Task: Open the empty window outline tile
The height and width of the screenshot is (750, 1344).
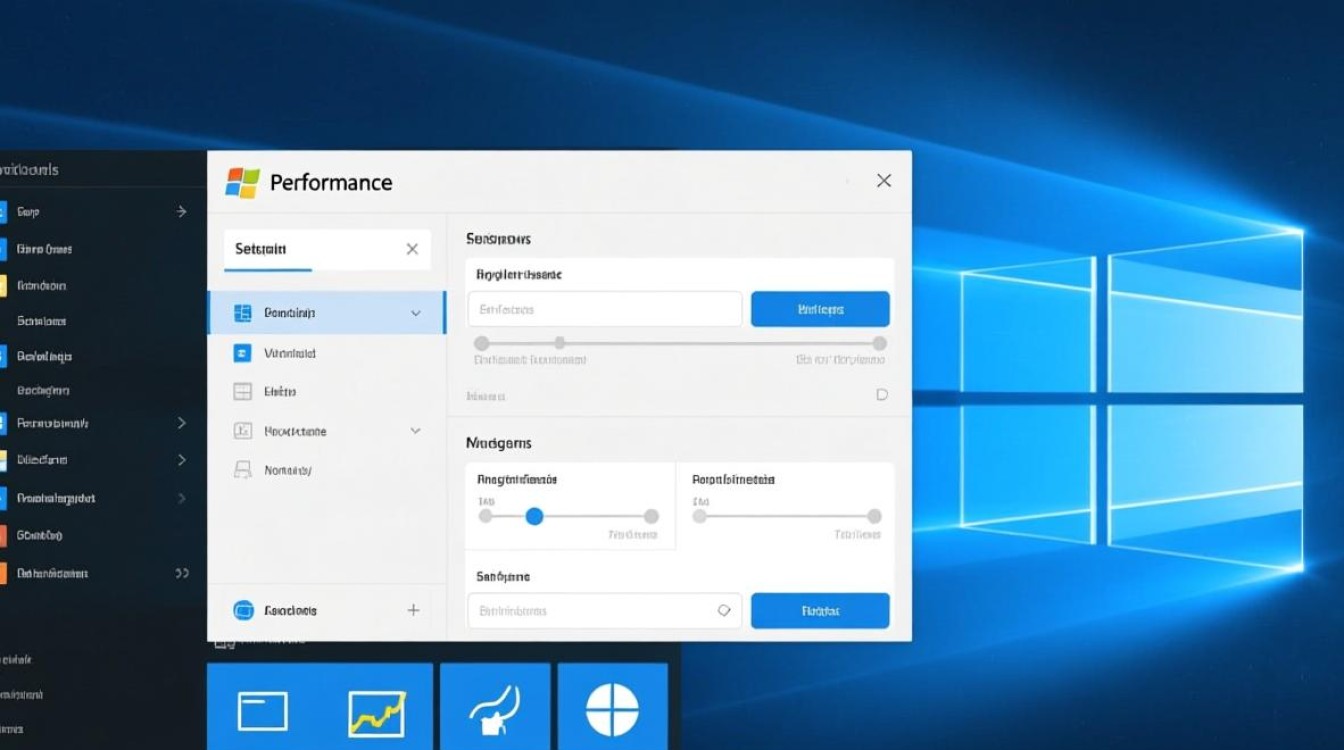Action: coord(262,712)
